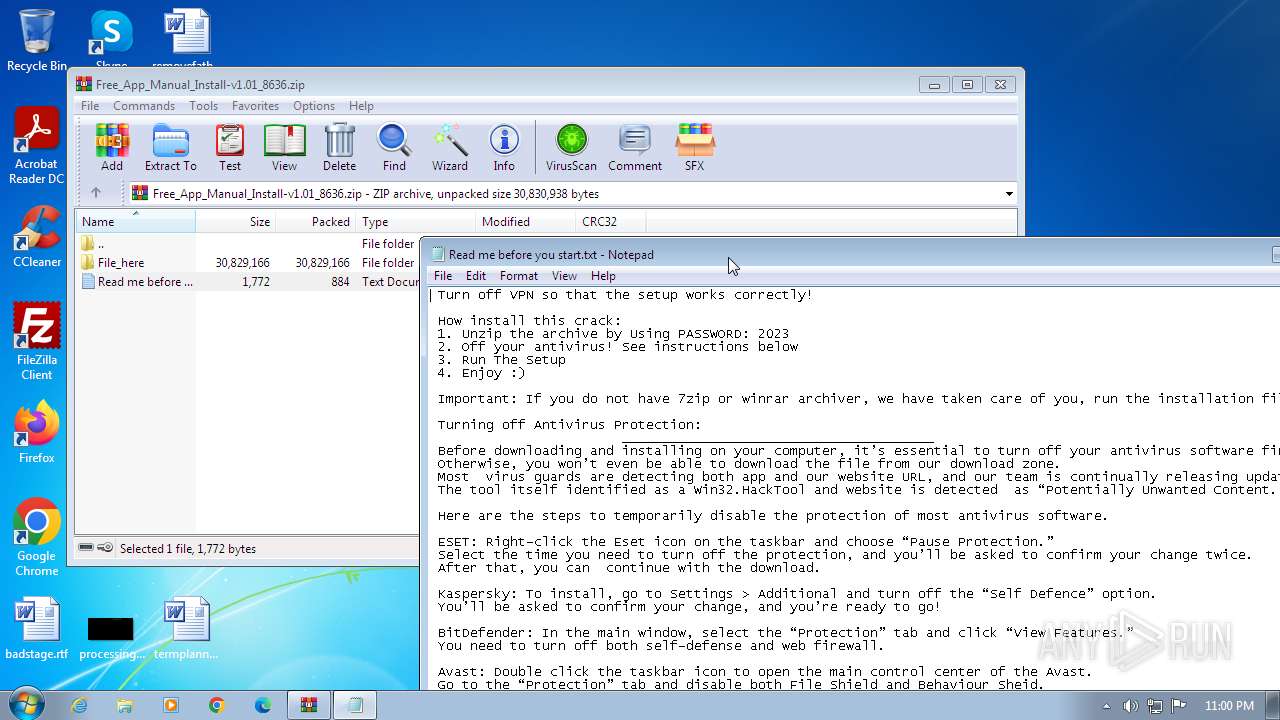
Task: Sort by Name column header
Action: coord(135,222)
